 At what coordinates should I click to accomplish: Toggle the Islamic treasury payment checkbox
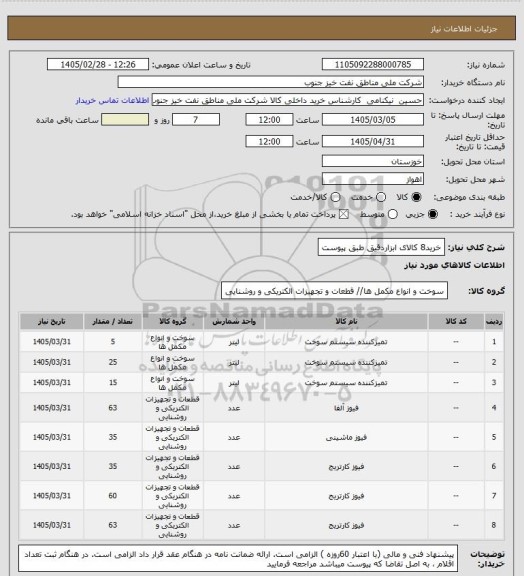tap(344, 214)
